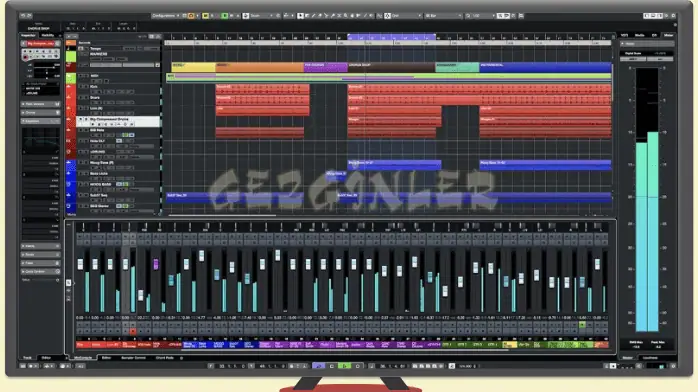Click the purple fader cap in mixer

pyautogui.click(x=156, y=264)
